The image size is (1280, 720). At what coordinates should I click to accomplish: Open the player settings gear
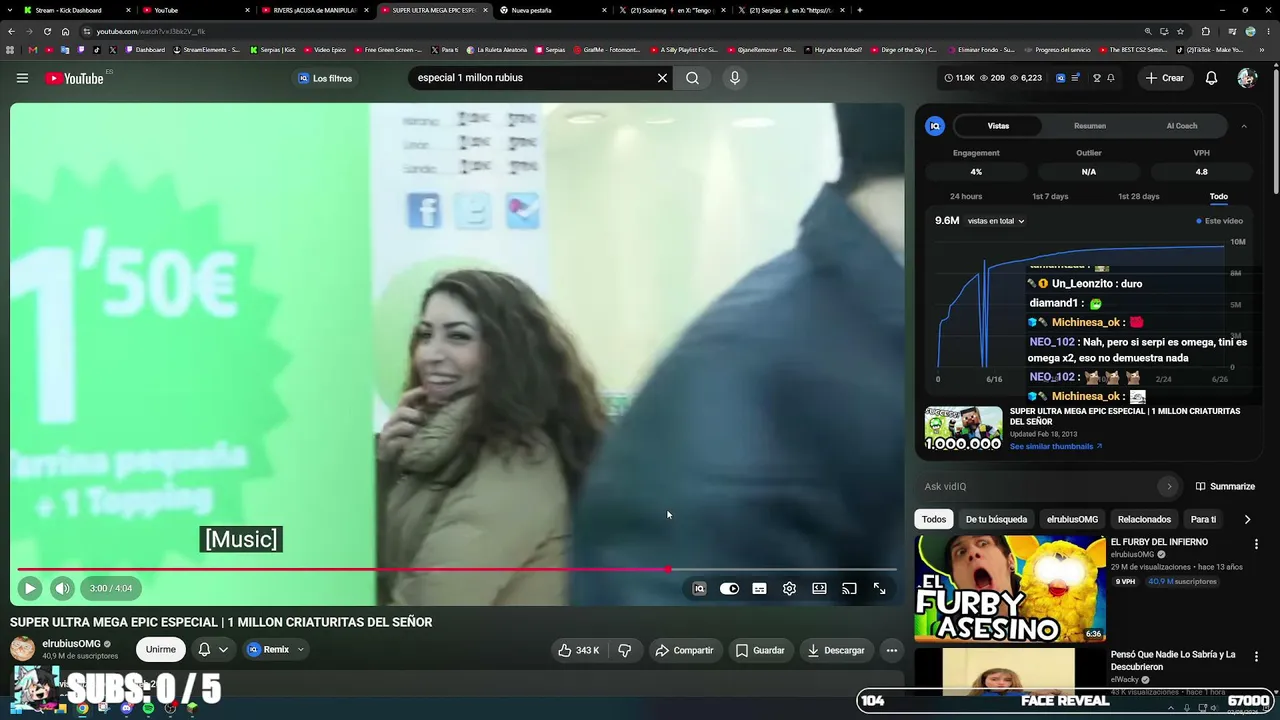click(x=789, y=589)
